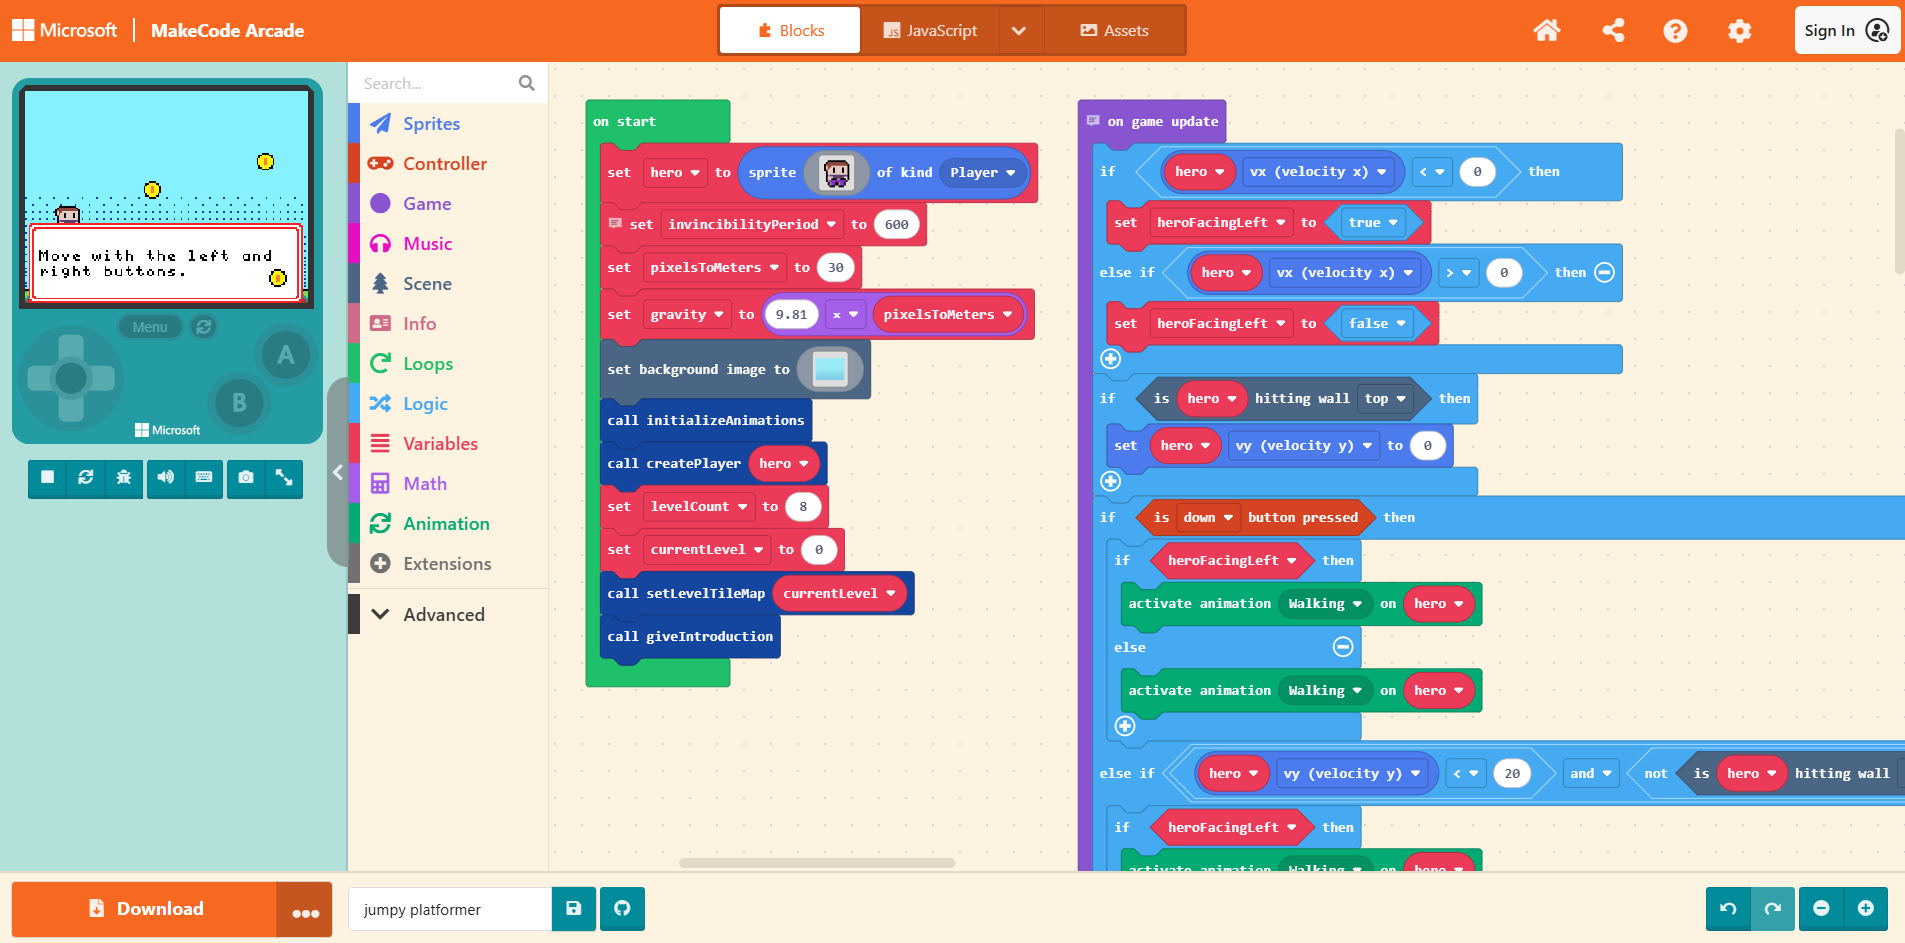Viewport: 1905px width, 943px height.
Task: Stop the simulator
Action: click(47, 478)
